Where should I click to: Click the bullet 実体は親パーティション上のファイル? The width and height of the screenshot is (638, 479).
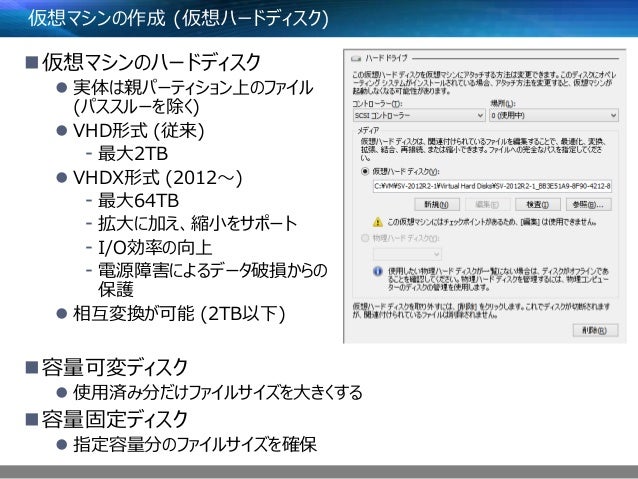pos(193,87)
